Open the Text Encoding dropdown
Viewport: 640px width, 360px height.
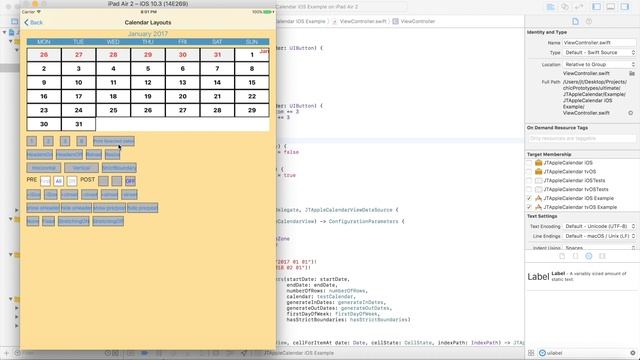(599, 226)
